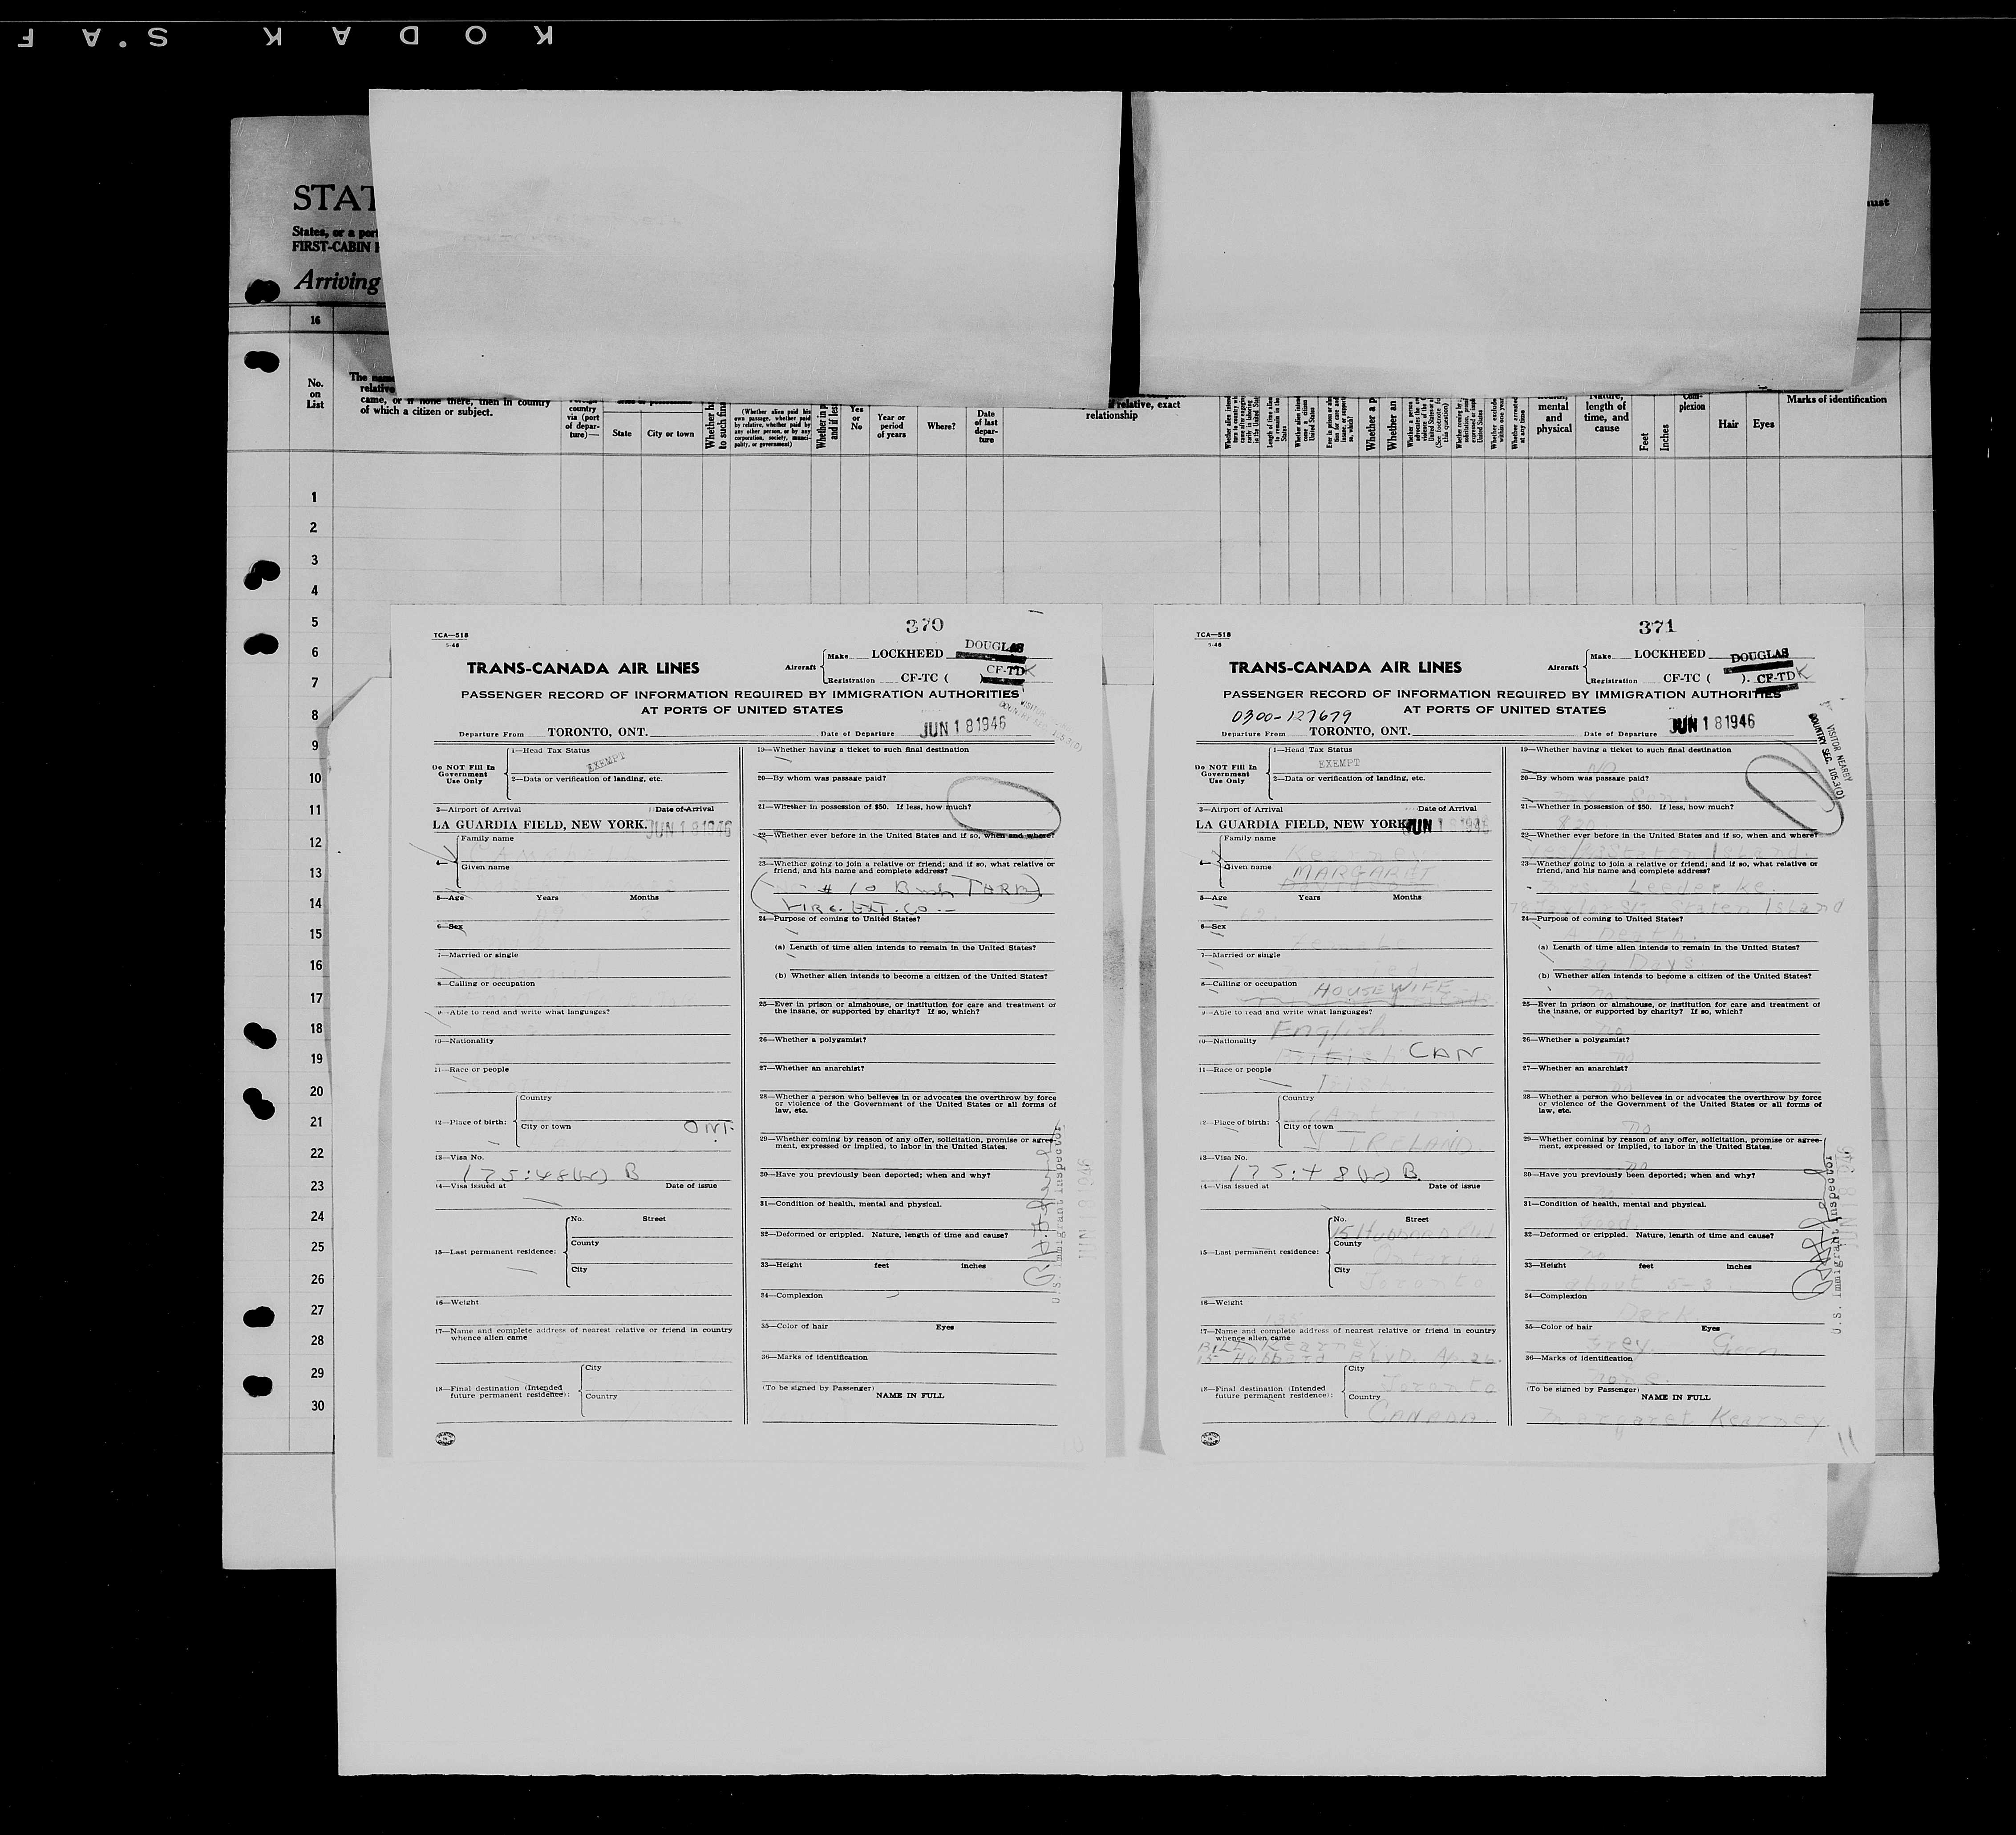2016x1835 pixels.
Task: Select the "No. on List" column header
Action: pos(315,394)
